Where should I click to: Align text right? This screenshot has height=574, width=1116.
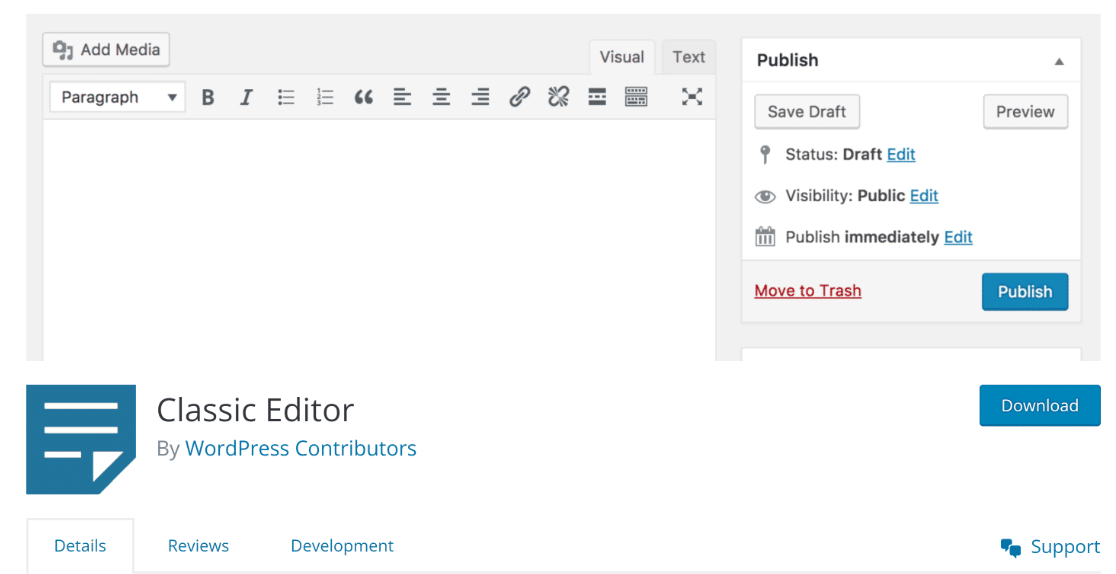click(480, 97)
